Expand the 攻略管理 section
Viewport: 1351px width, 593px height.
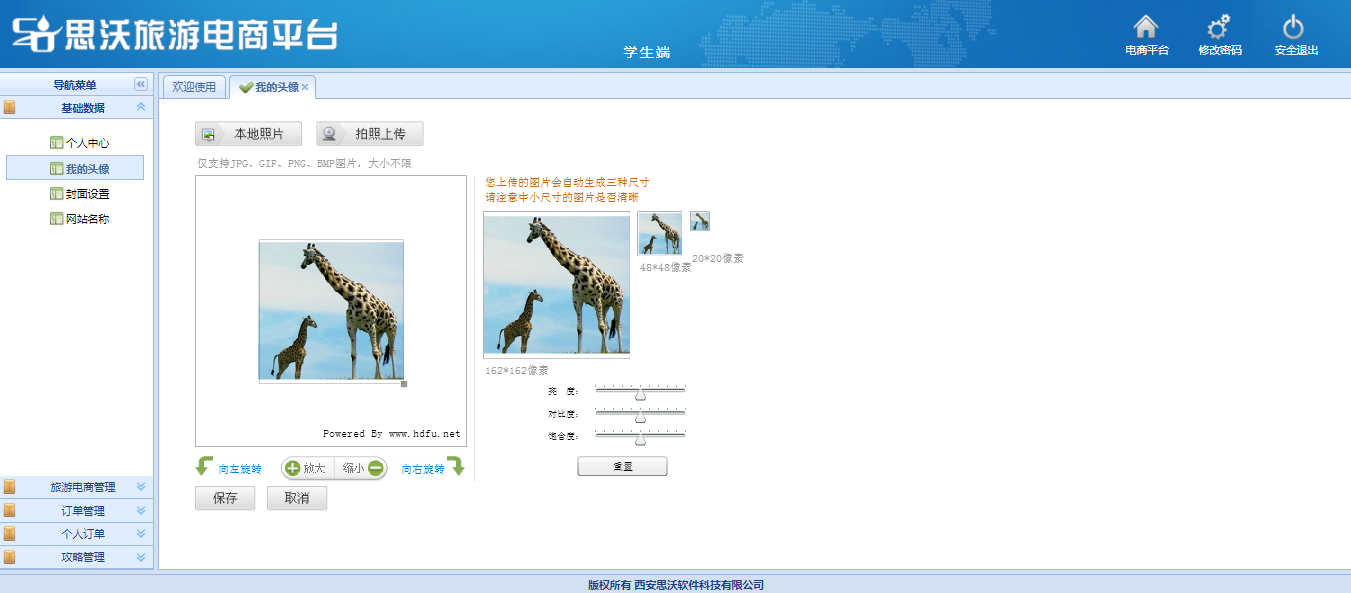coord(141,557)
